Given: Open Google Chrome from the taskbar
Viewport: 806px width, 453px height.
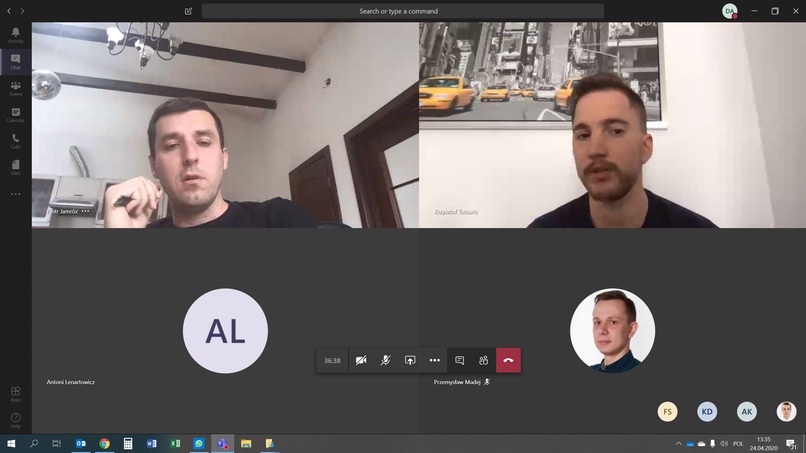Looking at the screenshot, I should pyautogui.click(x=104, y=443).
